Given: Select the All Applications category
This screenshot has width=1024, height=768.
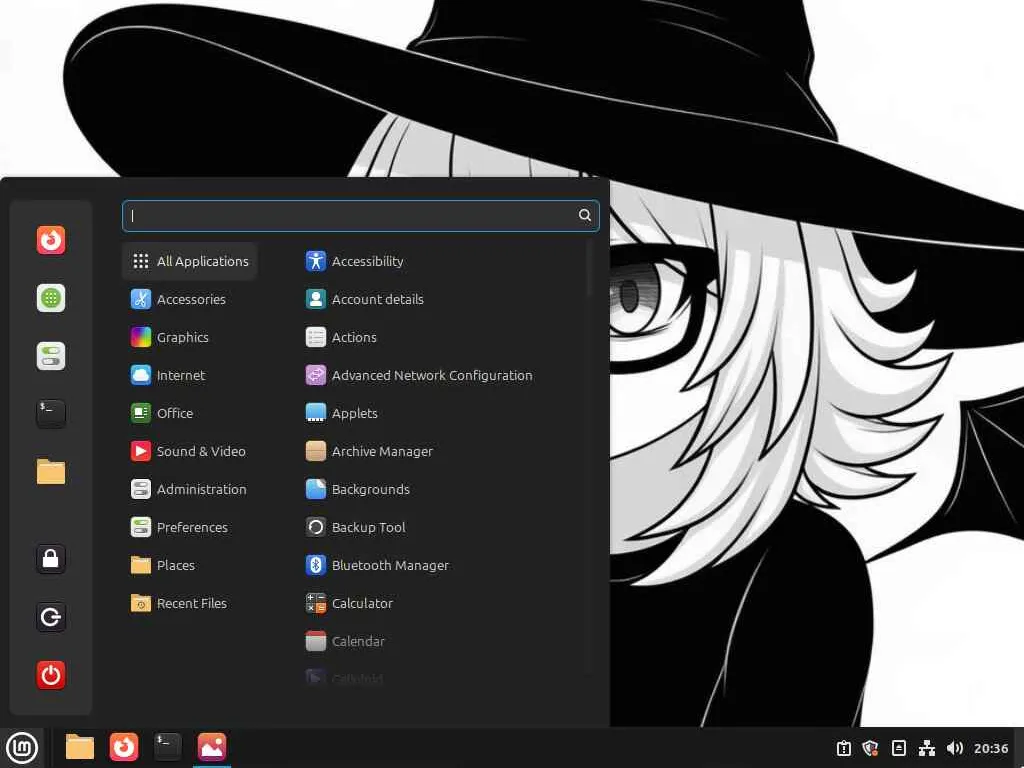Looking at the screenshot, I should (x=189, y=261).
